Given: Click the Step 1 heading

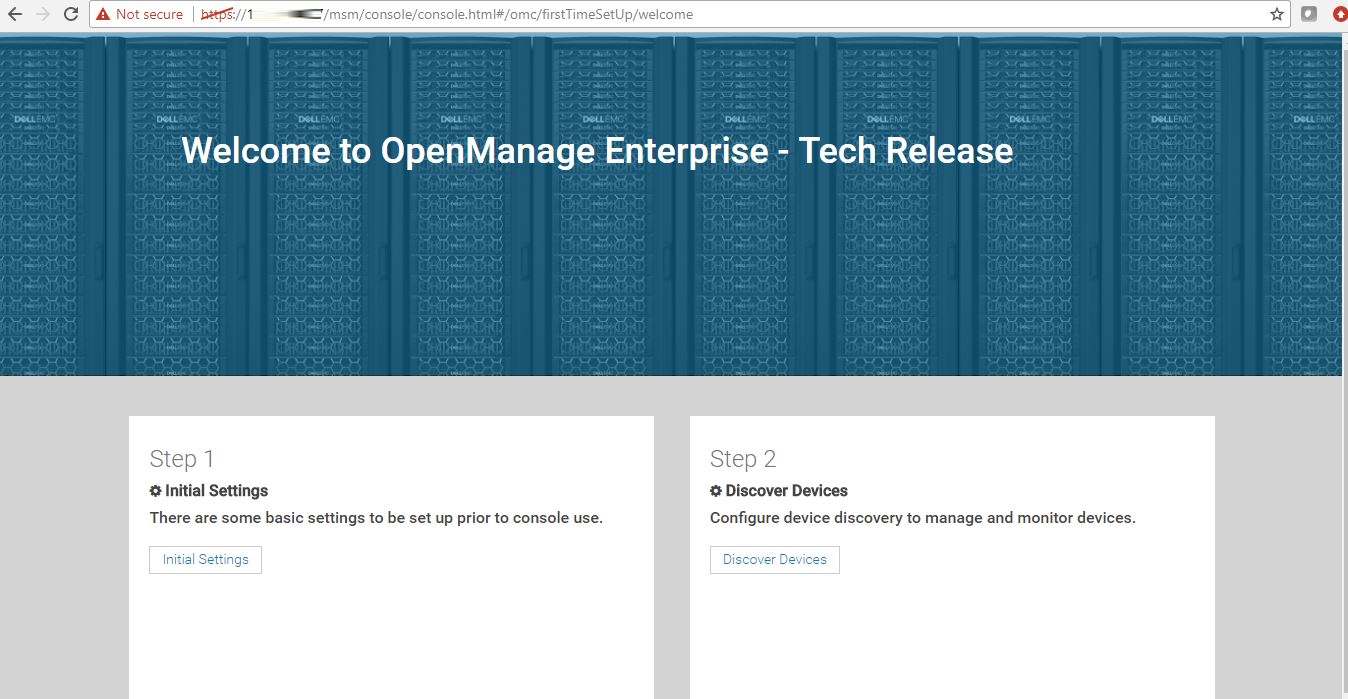Looking at the screenshot, I should tap(182, 459).
